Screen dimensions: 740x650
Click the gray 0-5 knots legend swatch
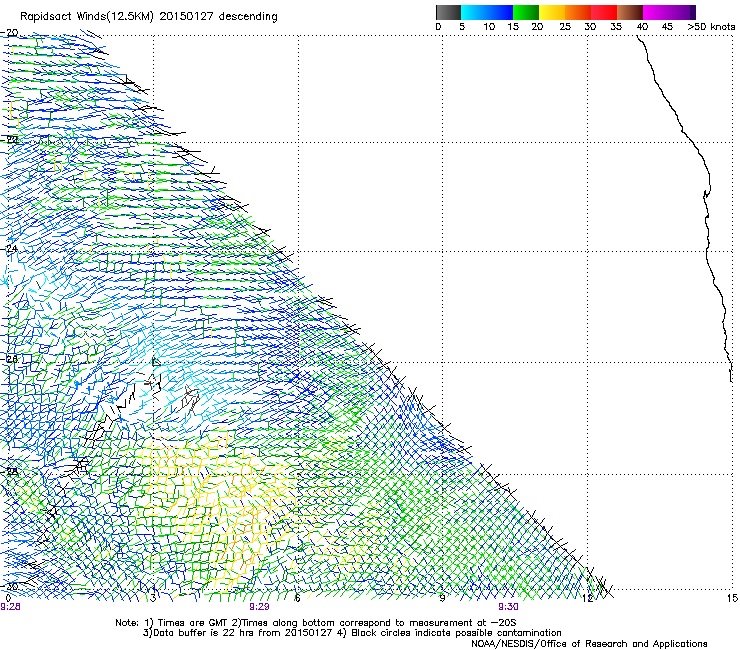click(x=448, y=12)
